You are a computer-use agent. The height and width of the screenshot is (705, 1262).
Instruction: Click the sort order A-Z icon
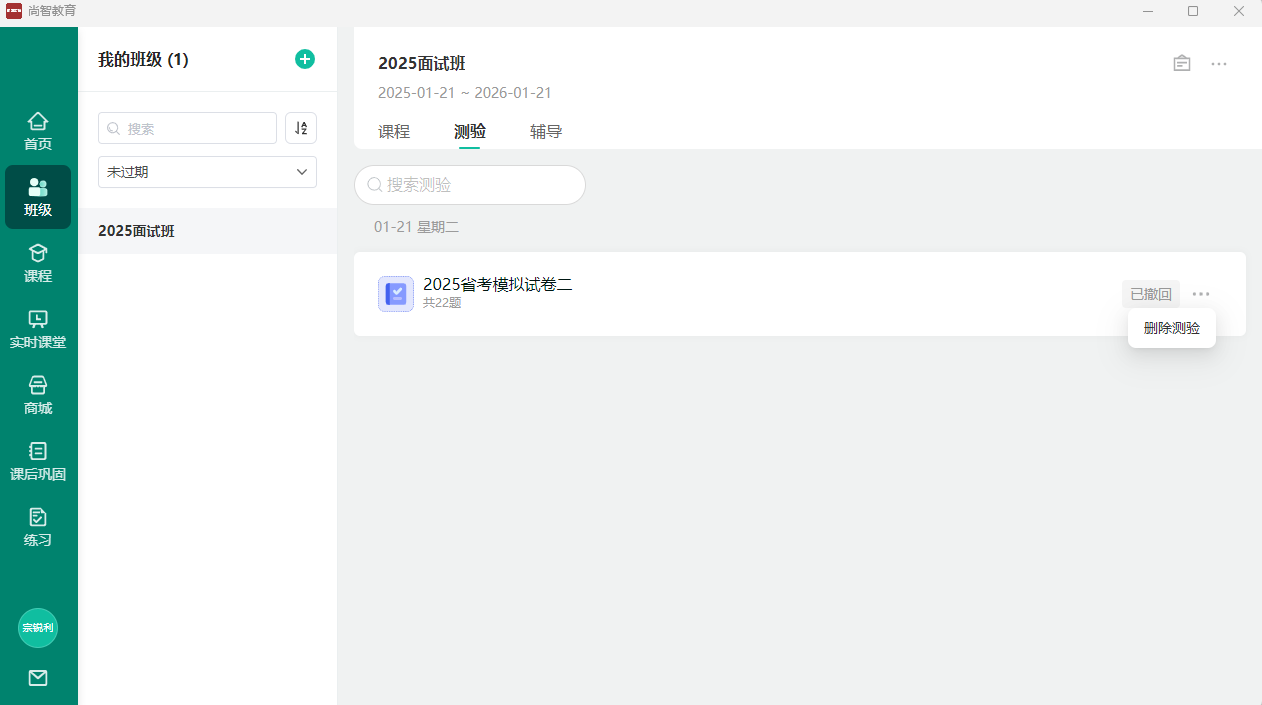click(x=301, y=128)
